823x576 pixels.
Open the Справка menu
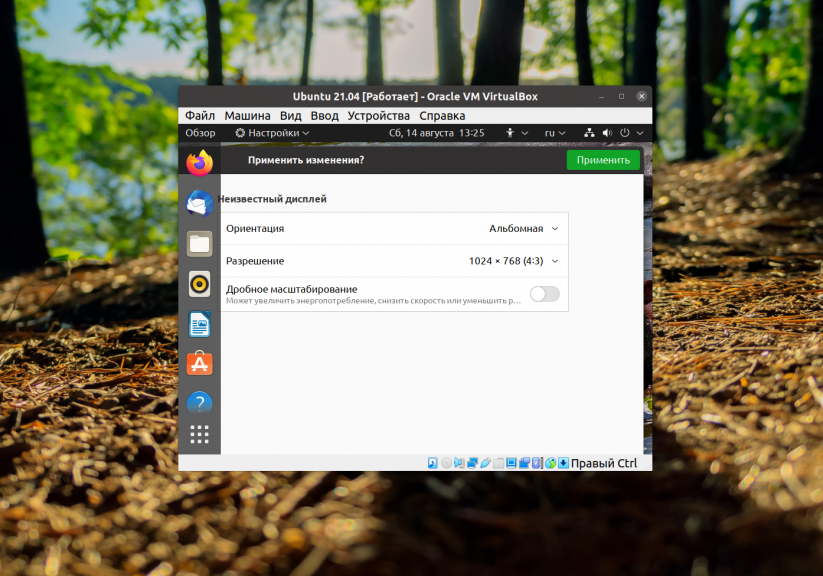click(x=442, y=116)
